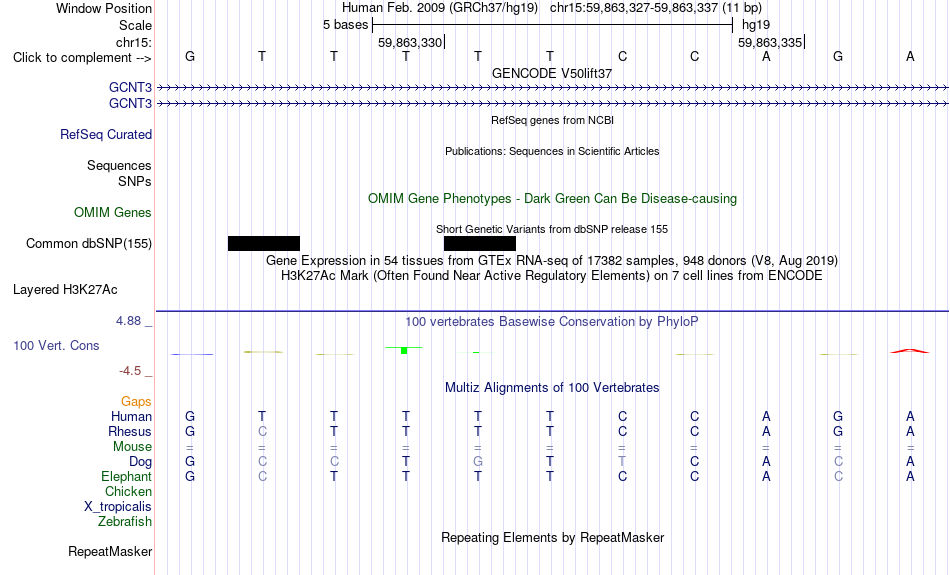Select the X_tropicalis species label
The height and width of the screenshot is (575, 950).
[x=118, y=507]
